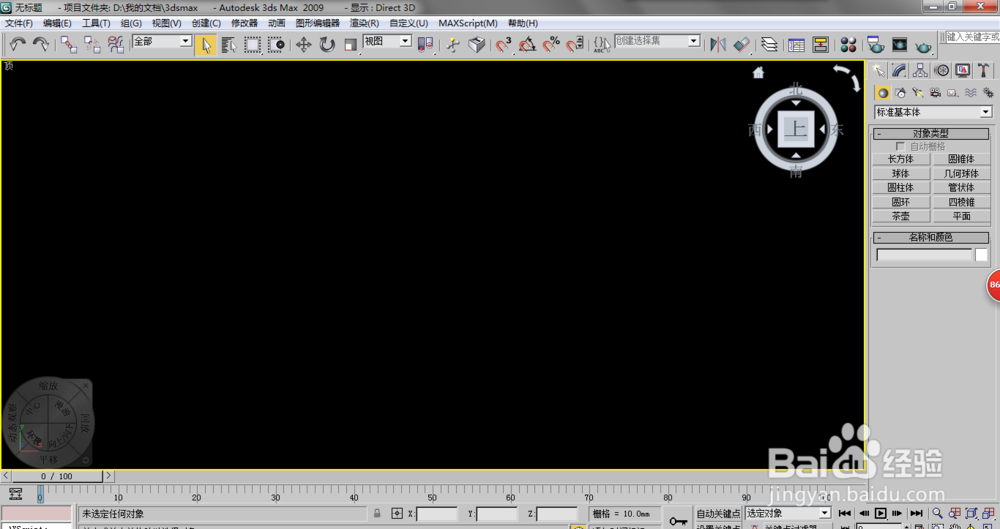1000x529 pixels.
Task: Activate the Select Object arrow tool
Action: 206,45
